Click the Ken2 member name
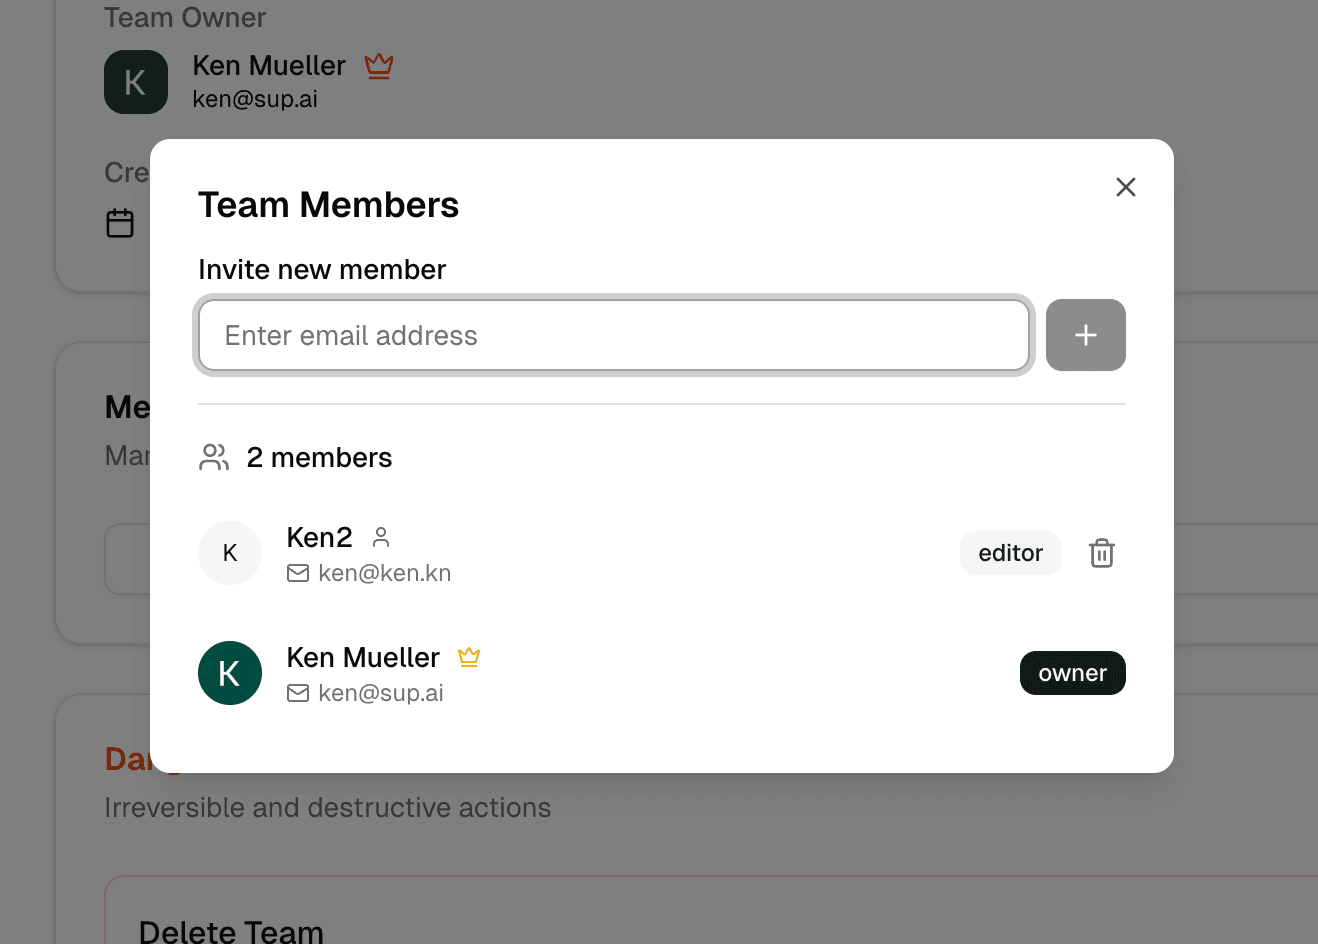The image size is (1318, 944). click(x=319, y=537)
